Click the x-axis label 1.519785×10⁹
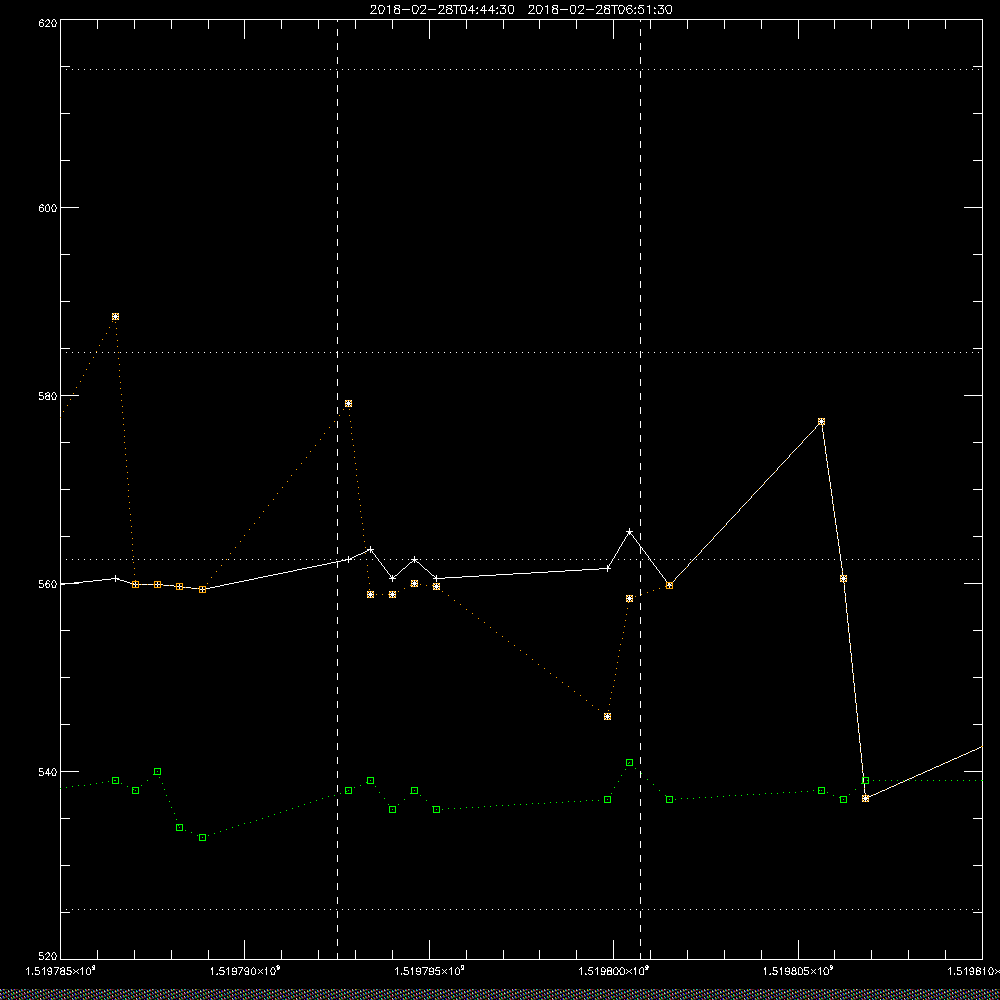The image size is (1000, 1000). point(60,971)
